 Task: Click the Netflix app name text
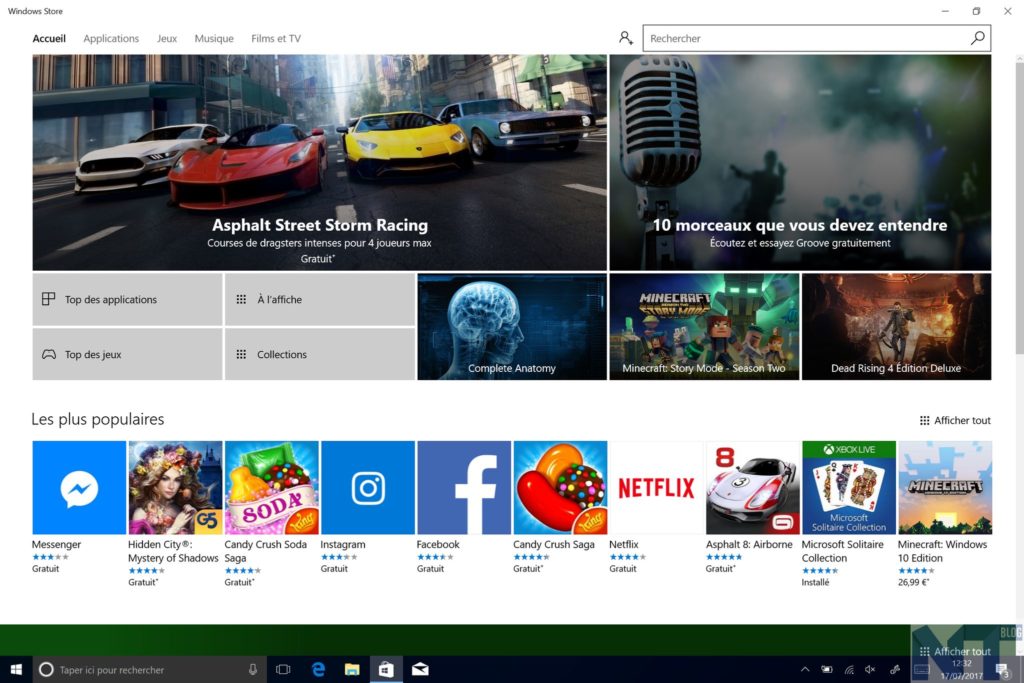click(624, 544)
